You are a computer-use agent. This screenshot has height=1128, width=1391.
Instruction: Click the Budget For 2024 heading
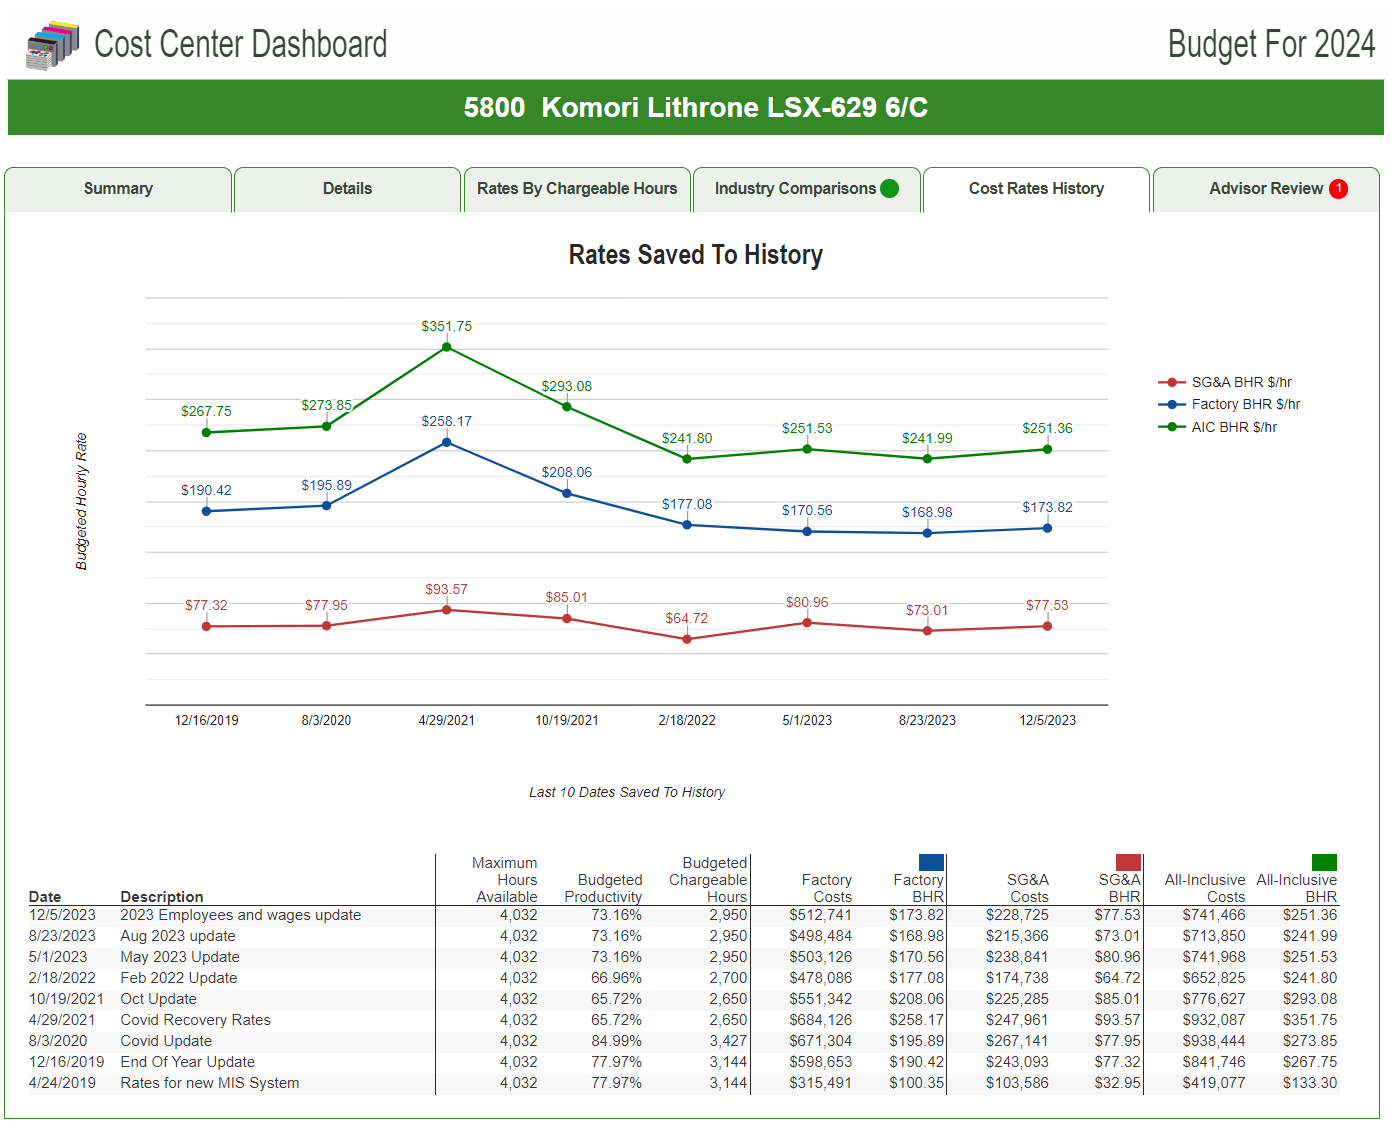(1271, 44)
